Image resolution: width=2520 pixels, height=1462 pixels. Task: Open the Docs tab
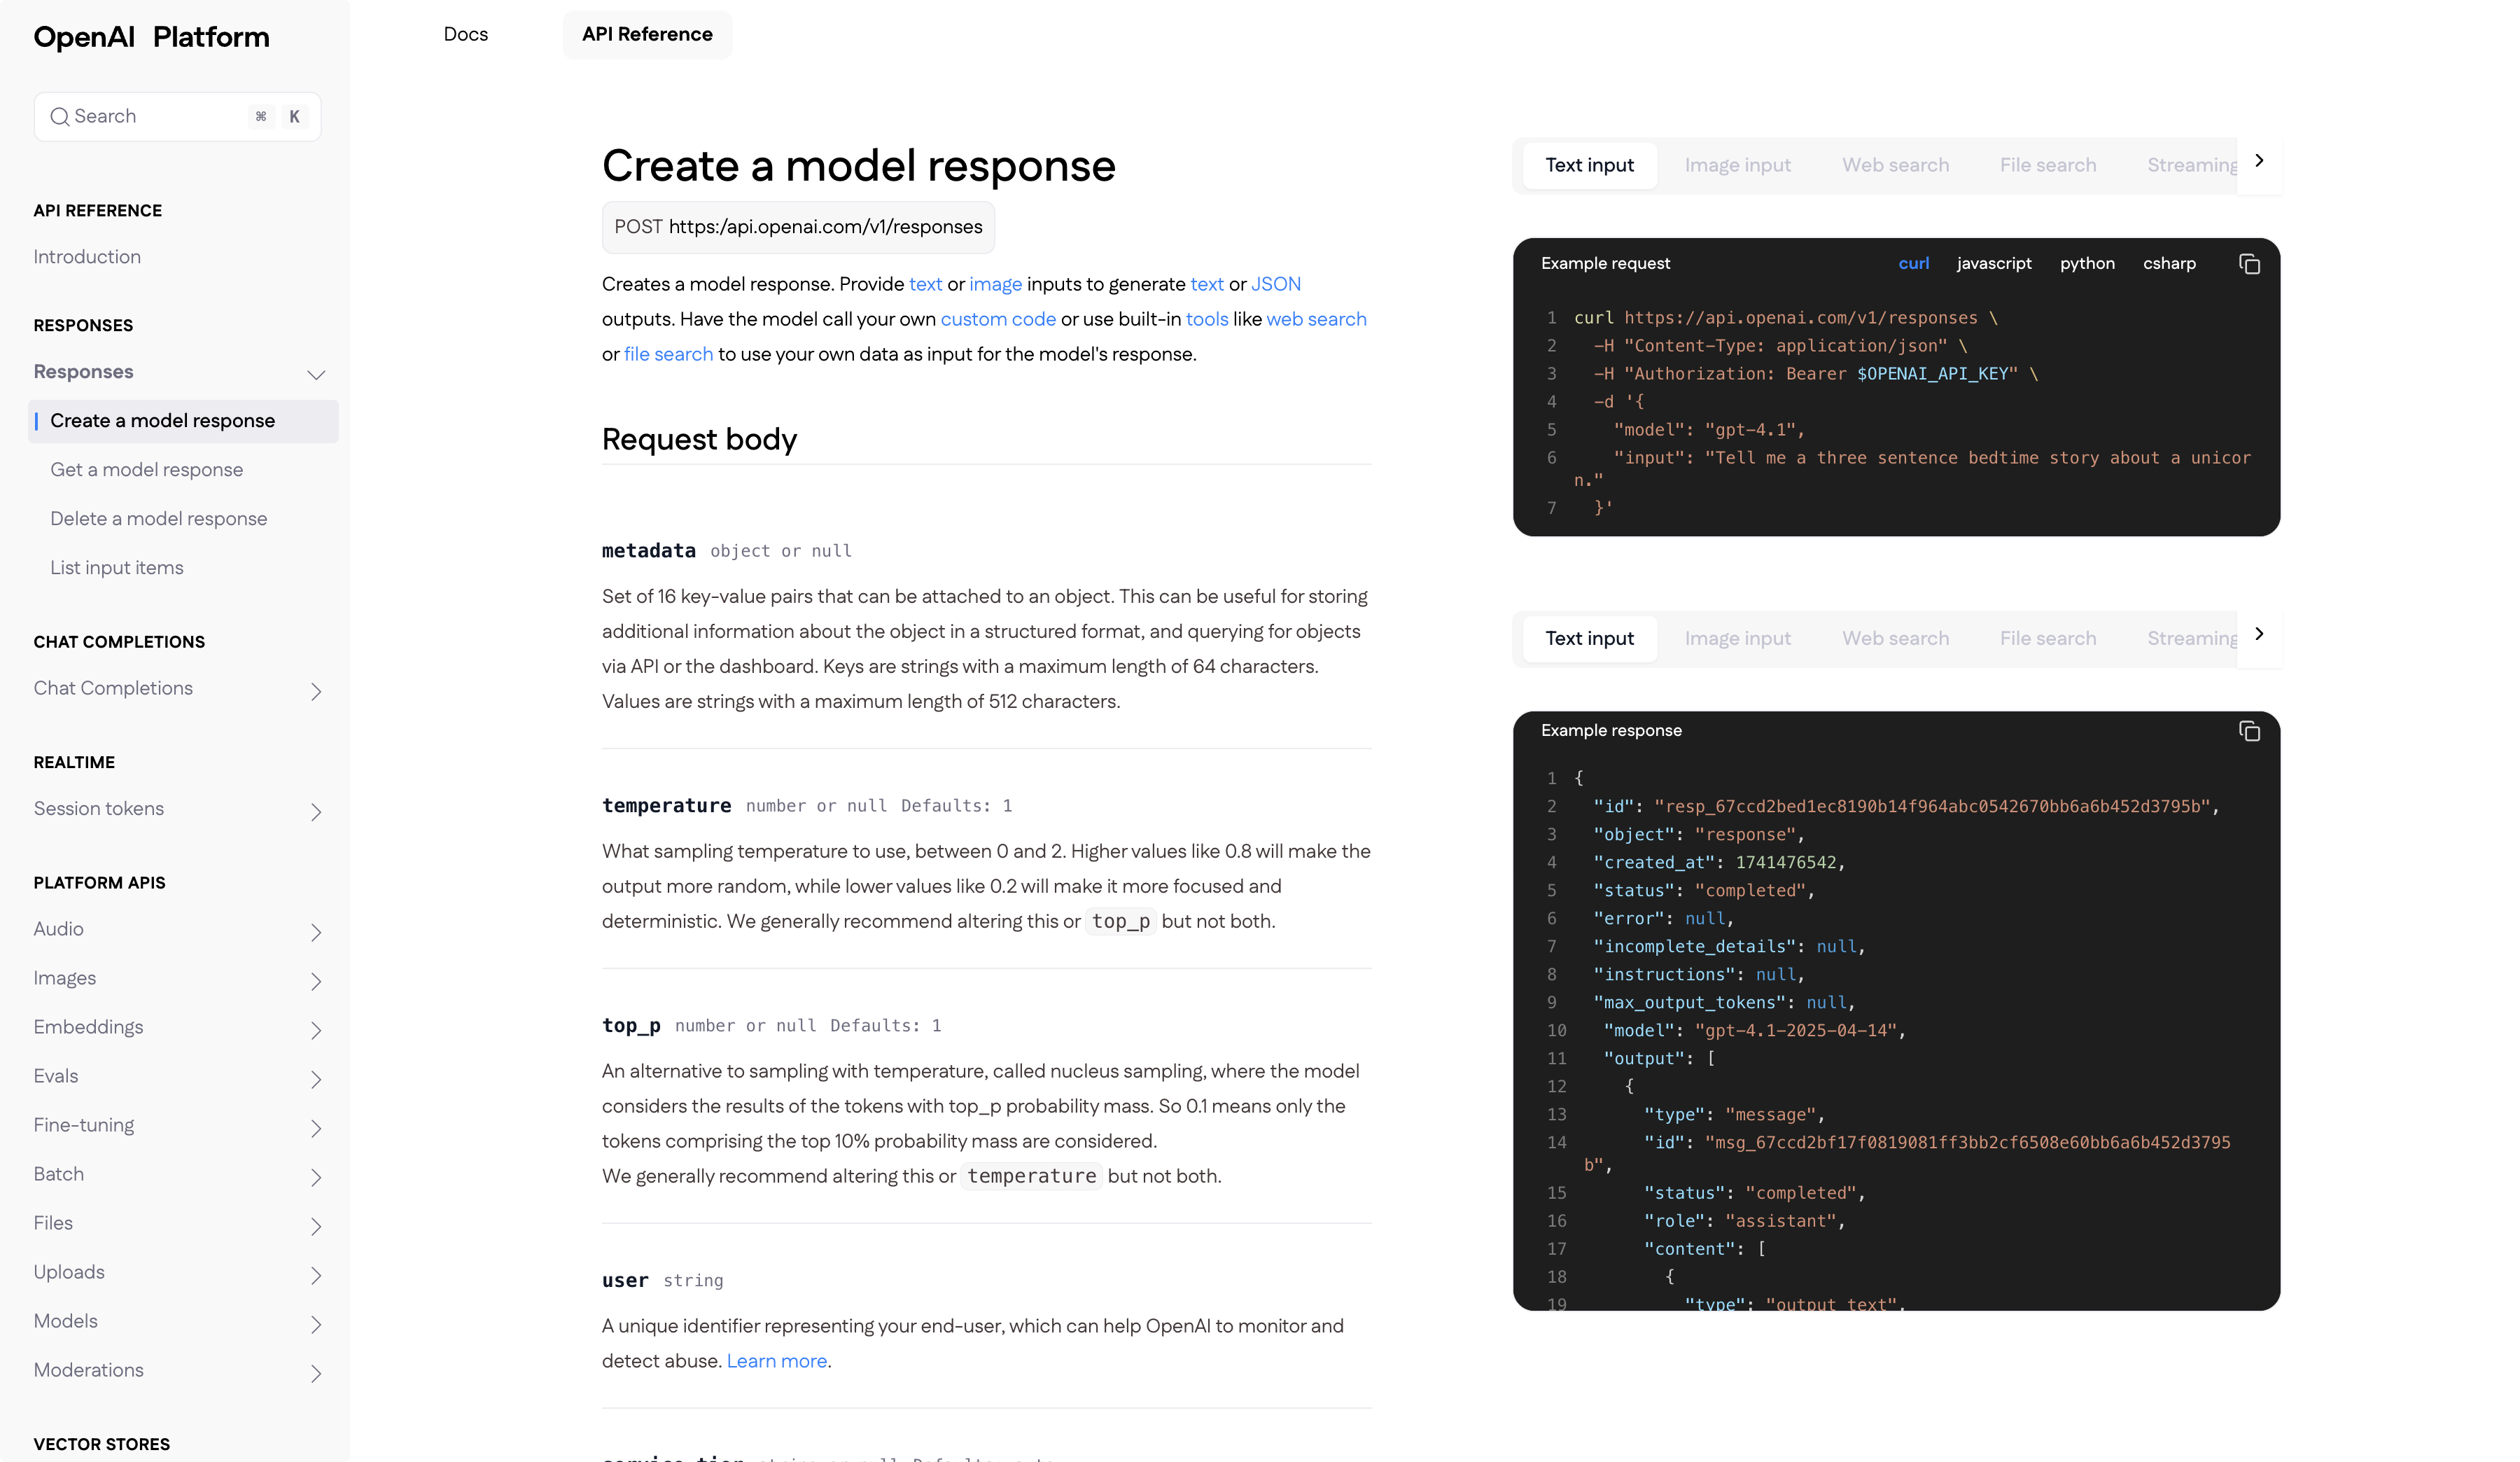pyautogui.click(x=466, y=34)
